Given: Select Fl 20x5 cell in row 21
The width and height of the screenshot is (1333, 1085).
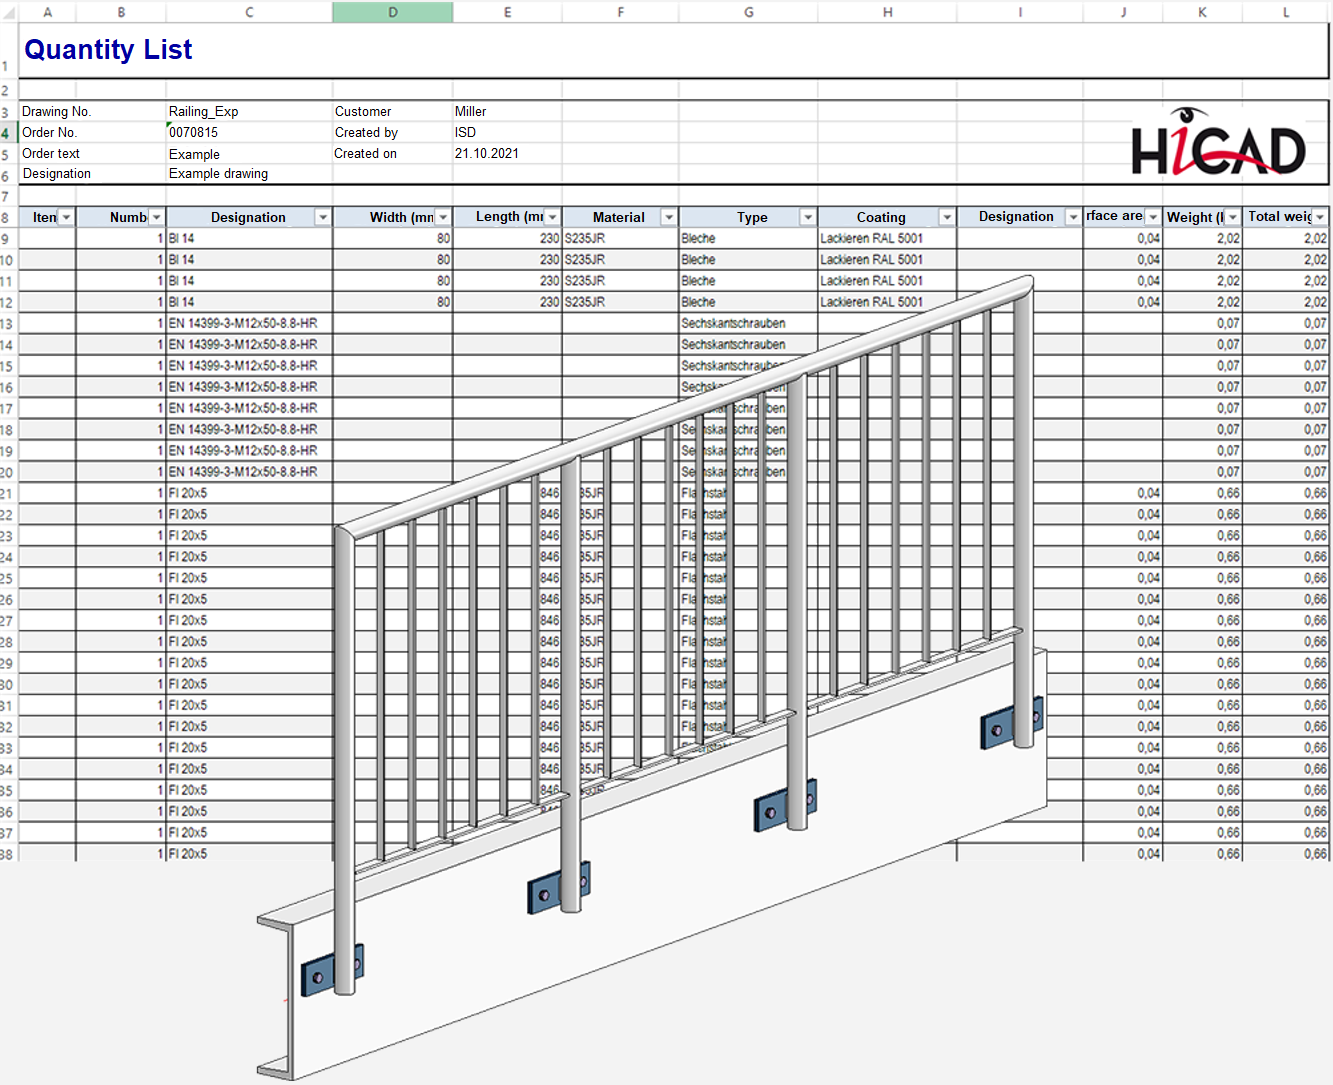Looking at the screenshot, I should [249, 493].
